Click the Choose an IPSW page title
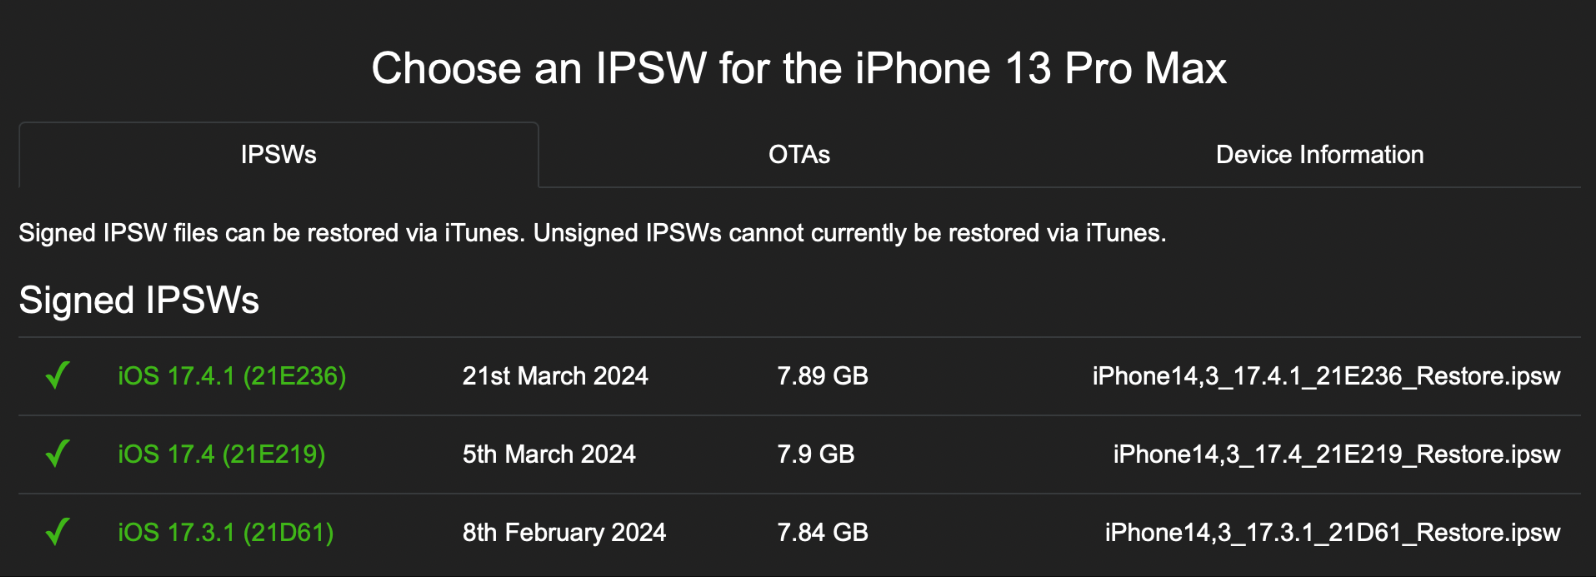The image size is (1596, 577). [x=798, y=68]
